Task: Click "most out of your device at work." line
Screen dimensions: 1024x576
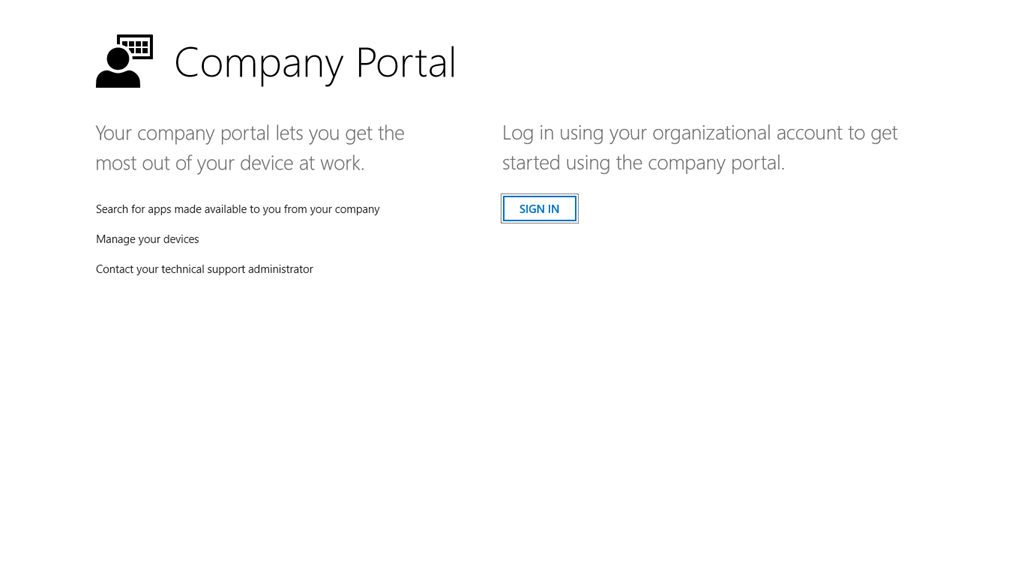Action: pyautogui.click(x=230, y=163)
